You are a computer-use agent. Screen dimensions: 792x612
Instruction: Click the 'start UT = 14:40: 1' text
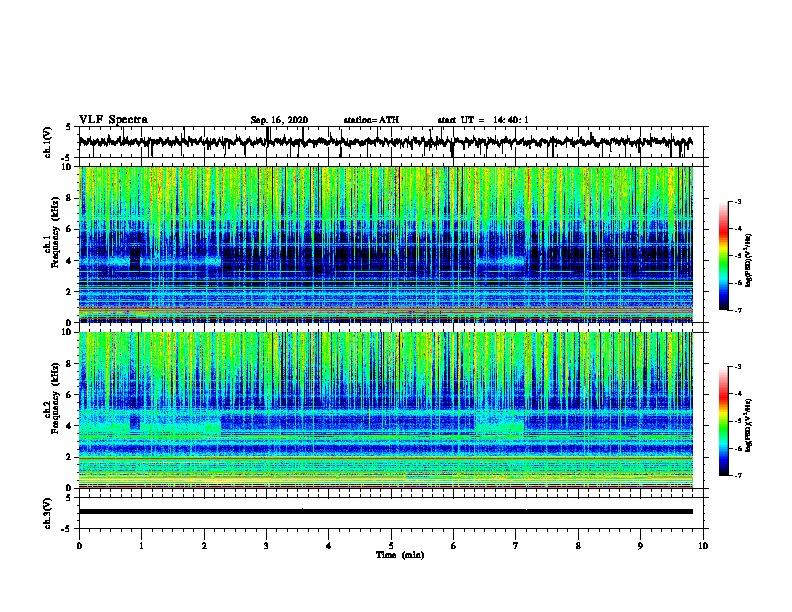tap(483, 120)
